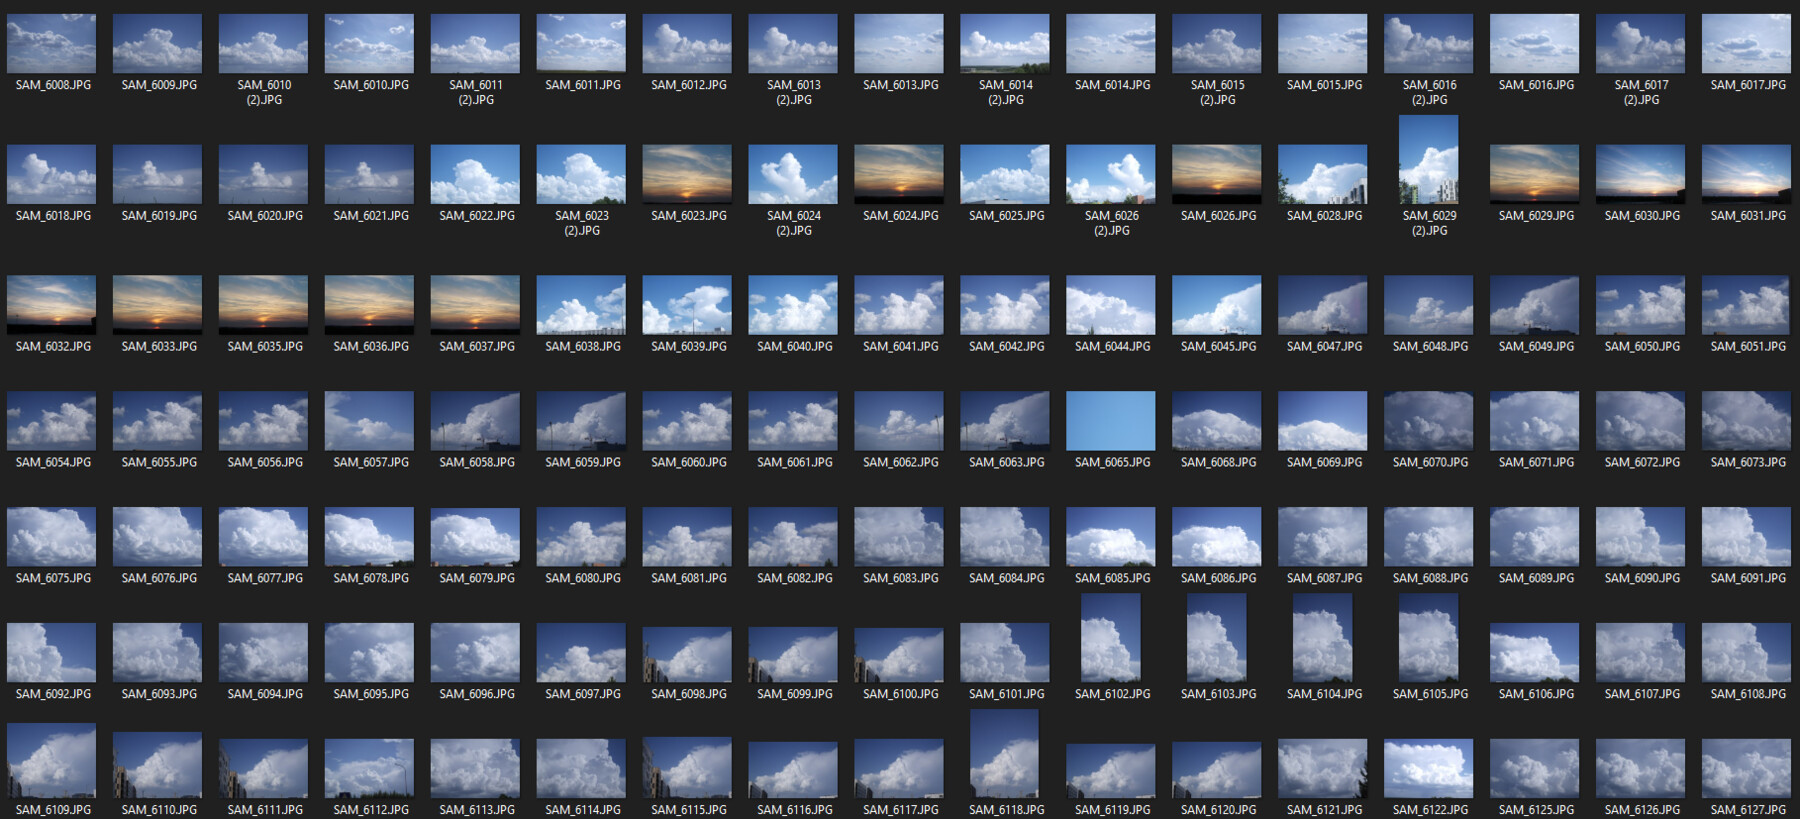The image size is (1800, 819).
Task: Click the file name SAM_6047.JPG
Action: pyautogui.click(x=1325, y=347)
